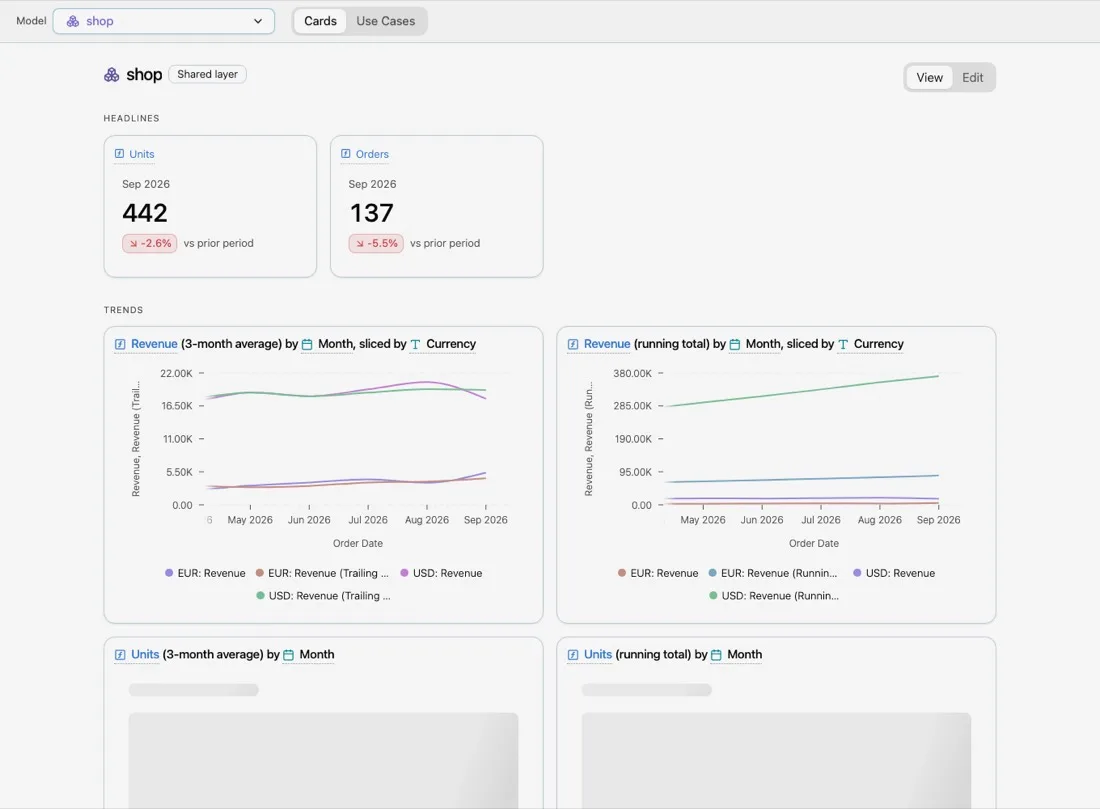Click the -5.5% change badge
1100x809 pixels.
[x=376, y=243]
